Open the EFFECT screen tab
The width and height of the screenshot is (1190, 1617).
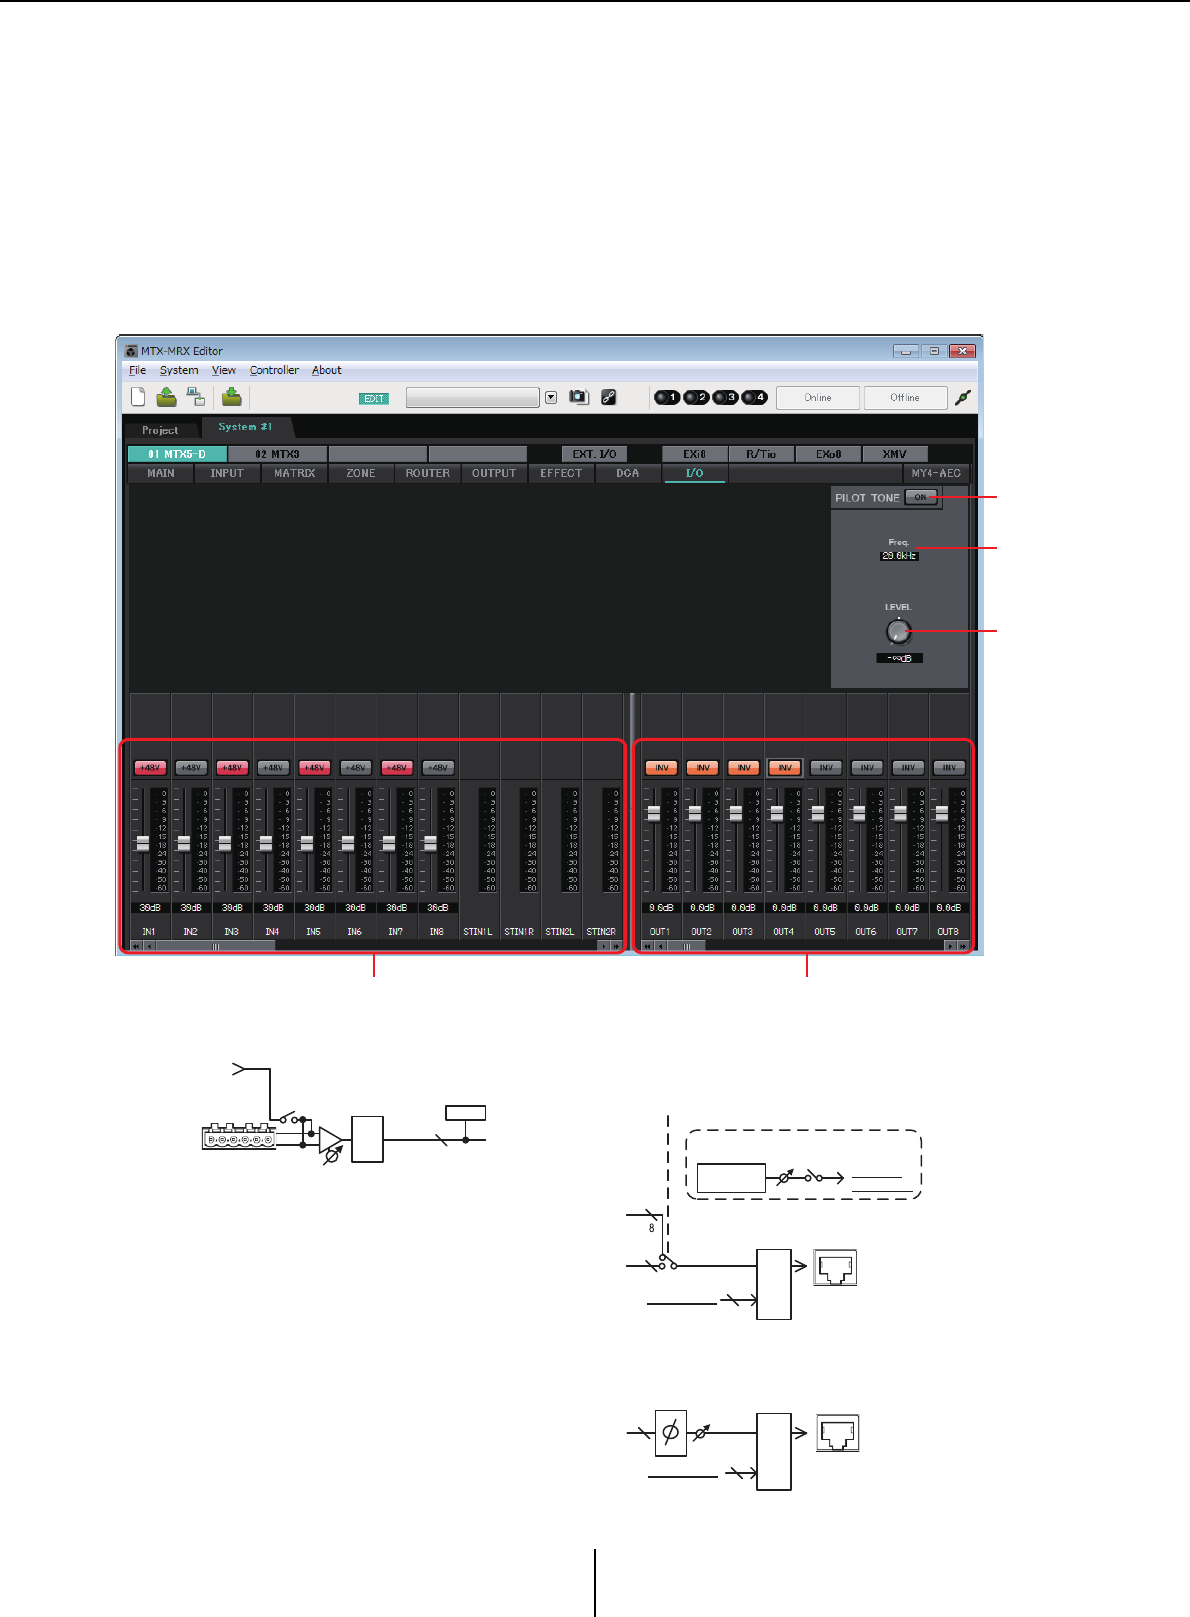point(561,473)
